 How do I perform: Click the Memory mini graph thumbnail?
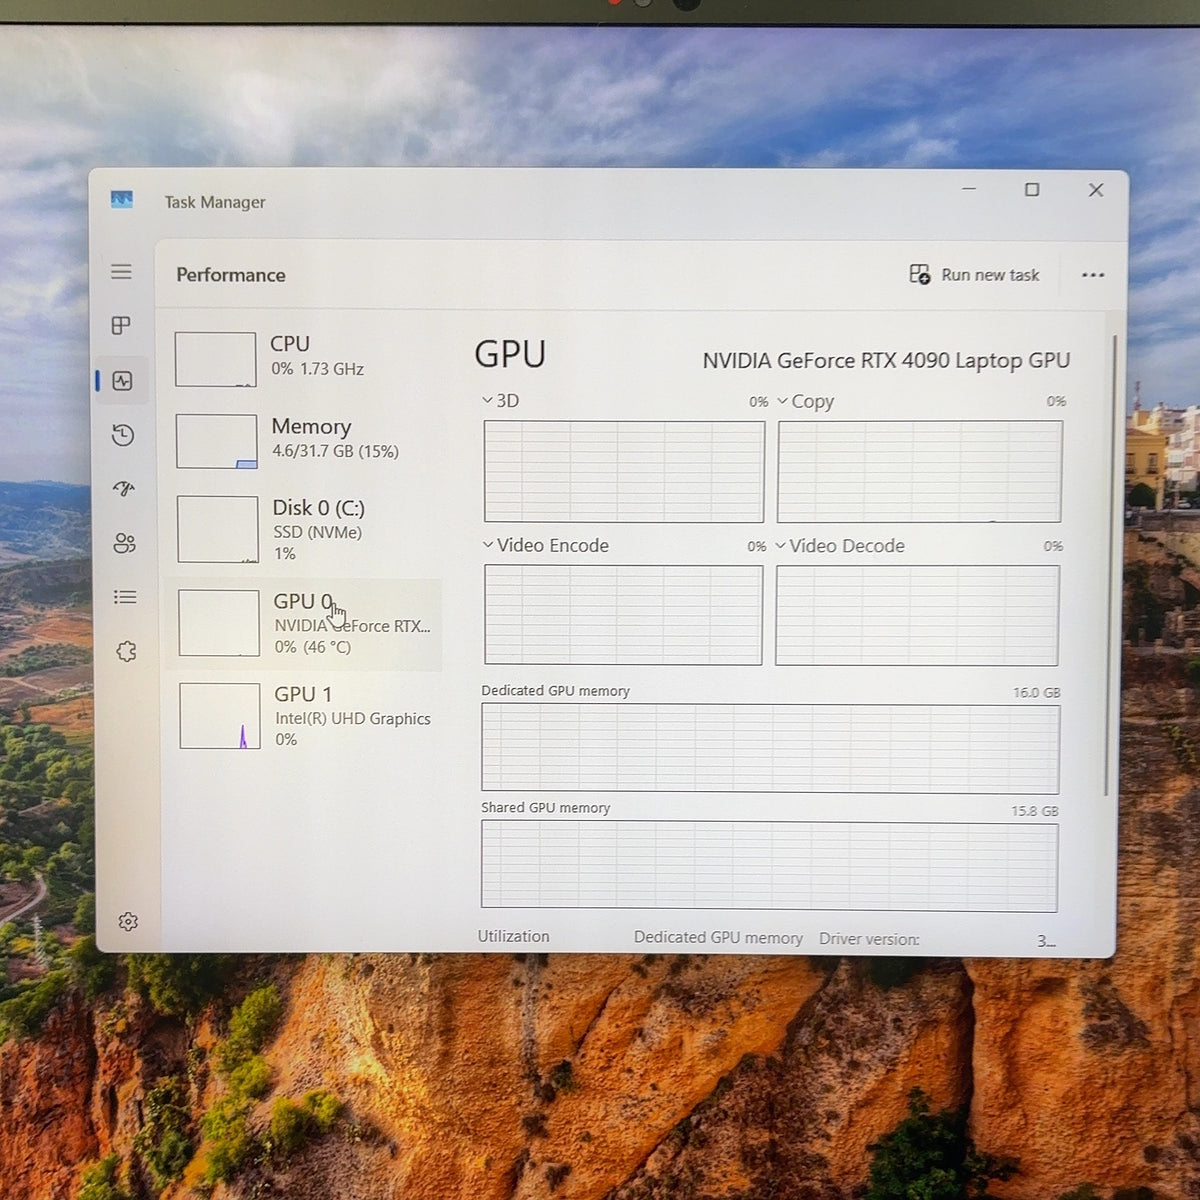click(x=216, y=441)
